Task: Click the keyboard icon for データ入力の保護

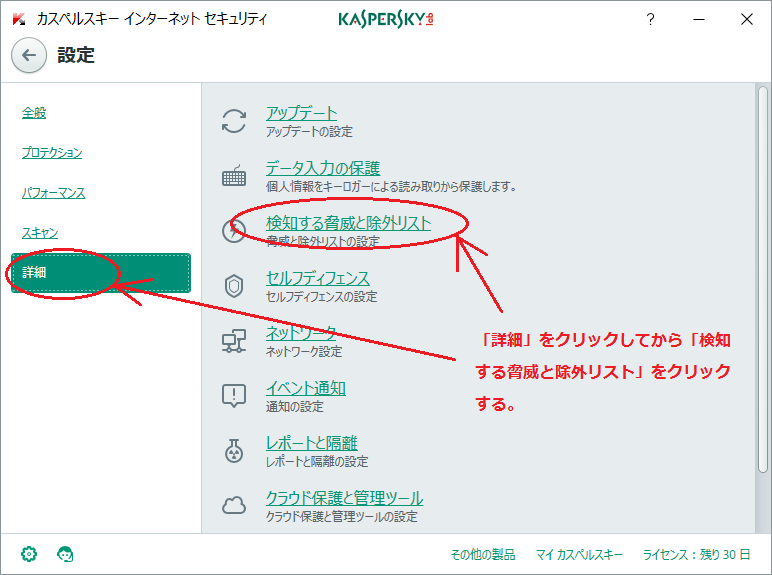Action: (234, 177)
